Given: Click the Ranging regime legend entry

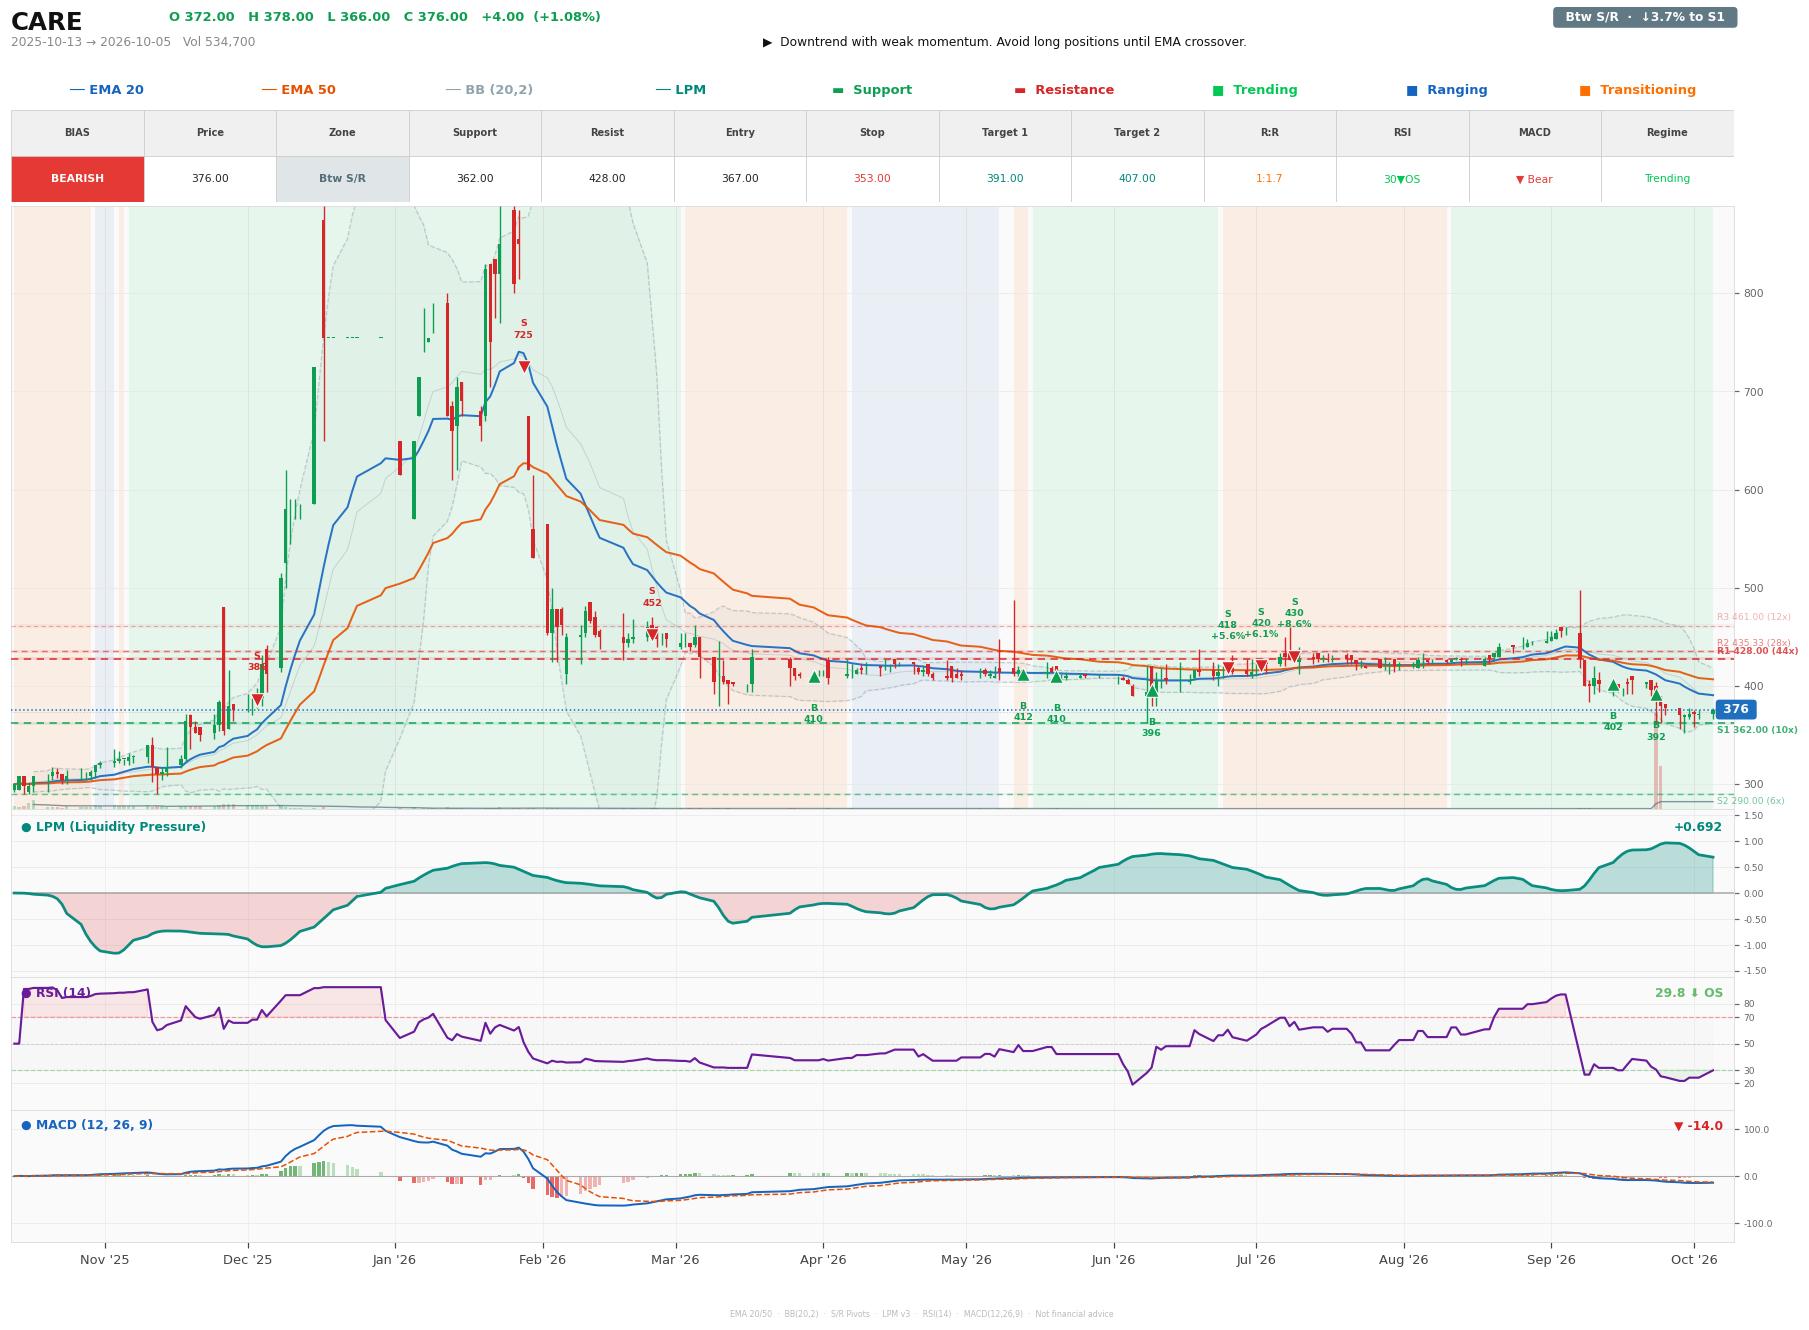Looking at the screenshot, I should point(1447,90).
